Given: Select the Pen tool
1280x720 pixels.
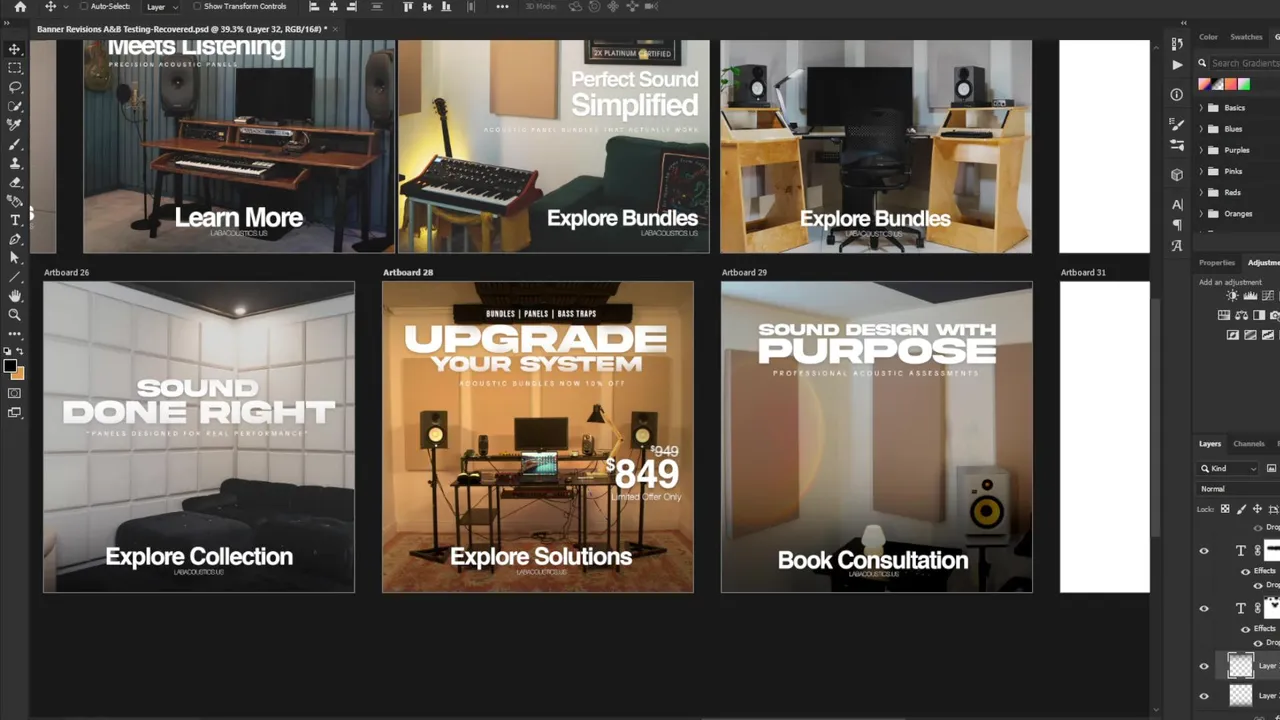Looking at the screenshot, I should pyautogui.click(x=14, y=239).
